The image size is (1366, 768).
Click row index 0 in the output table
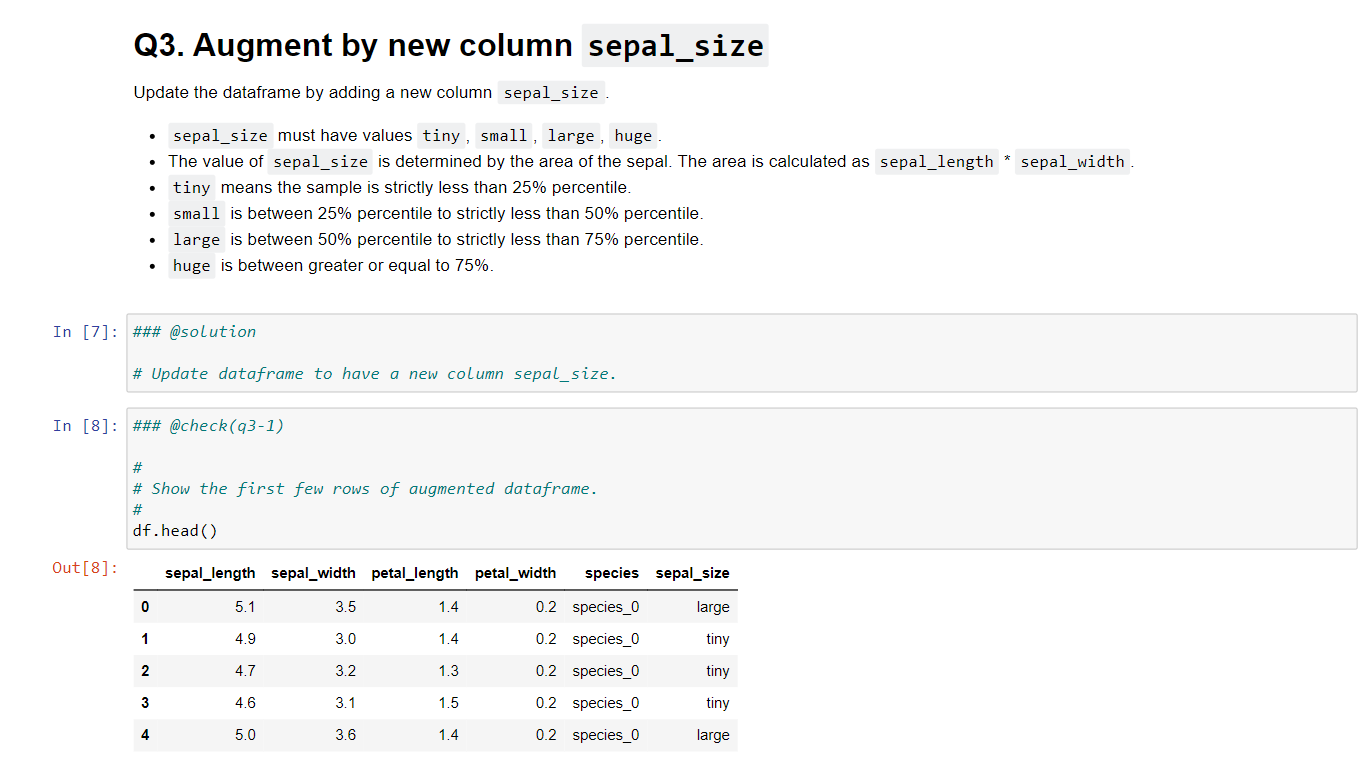pyautogui.click(x=144, y=607)
